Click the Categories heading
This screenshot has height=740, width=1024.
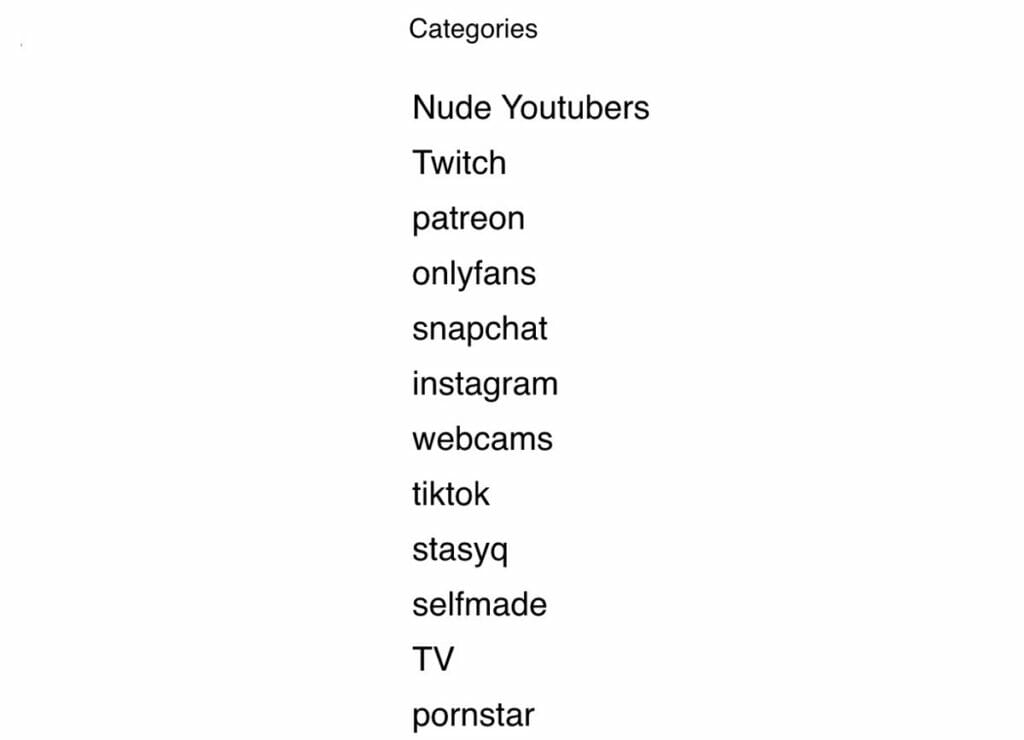tap(473, 29)
